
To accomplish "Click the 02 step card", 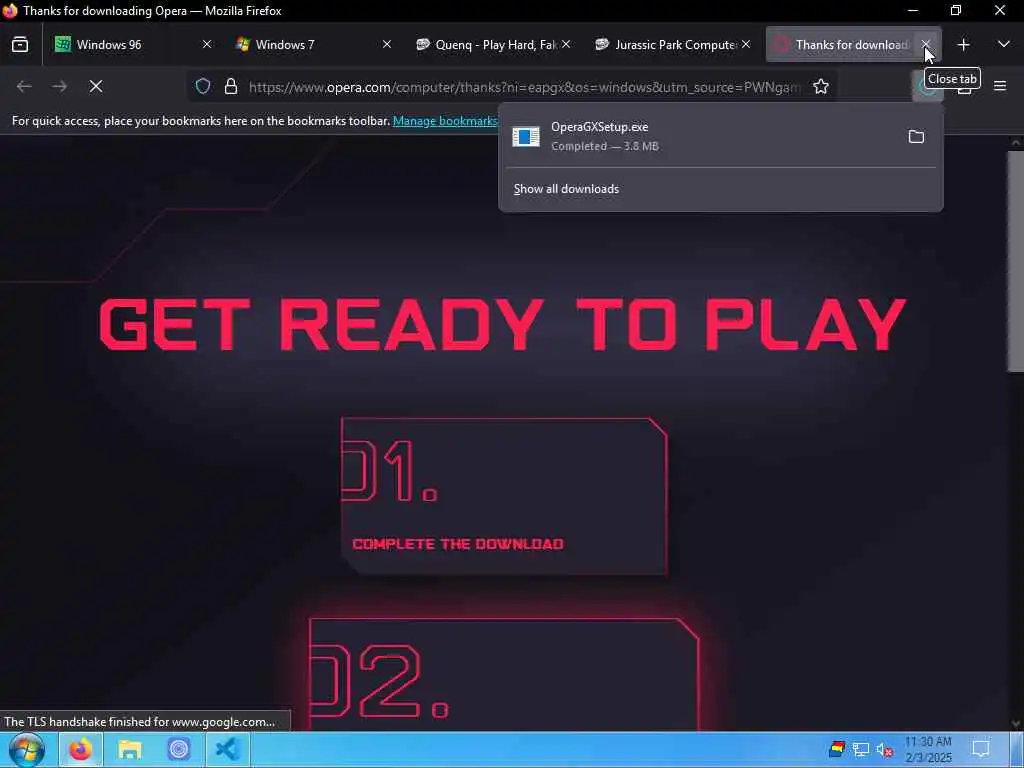I will tap(504, 675).
